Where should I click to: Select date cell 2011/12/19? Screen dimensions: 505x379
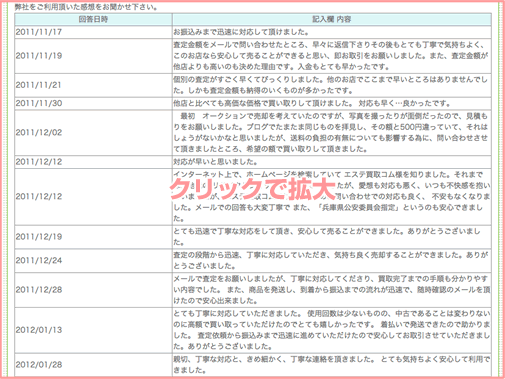(93, 237)
